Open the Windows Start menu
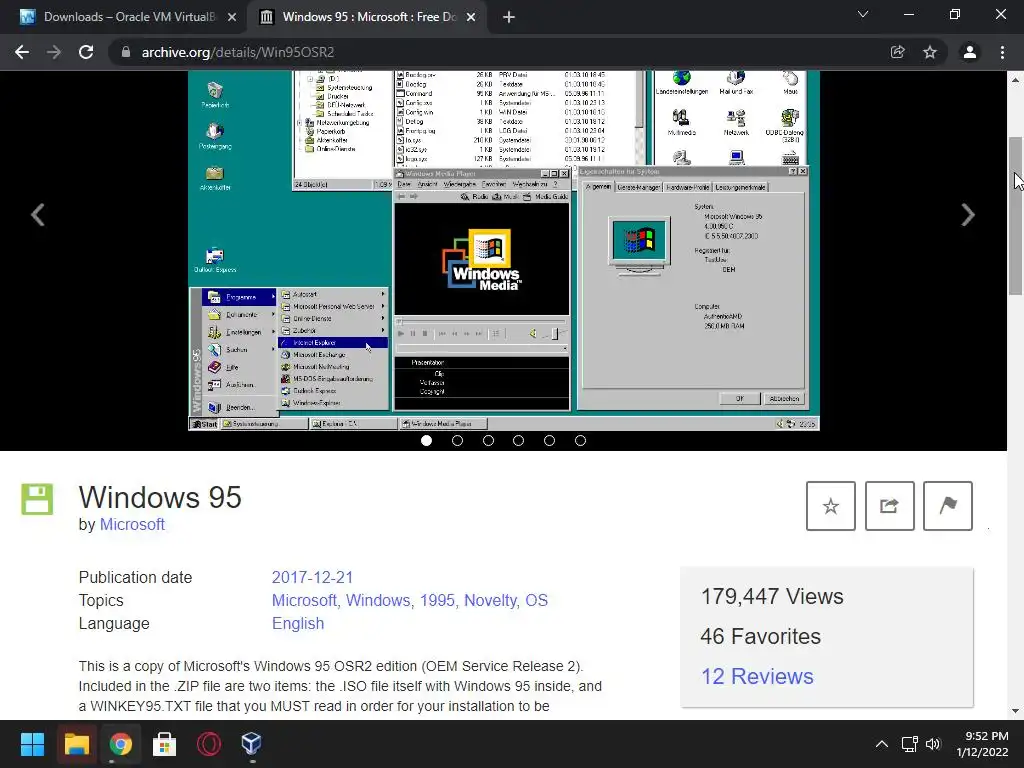Image resolution: width=1024 pixels, height=768 pixels. click(x=32, y=744)
